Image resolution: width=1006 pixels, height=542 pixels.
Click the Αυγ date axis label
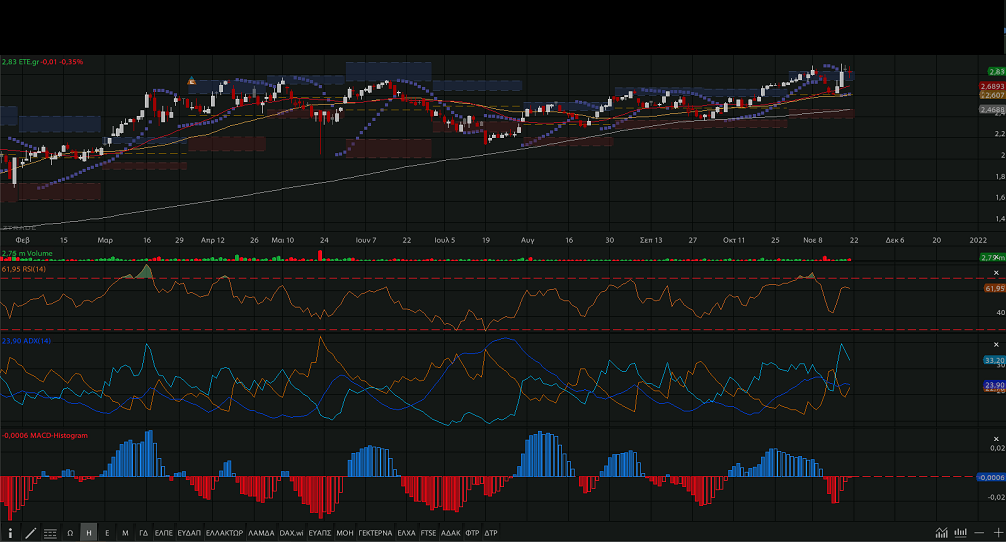(527, 240)
